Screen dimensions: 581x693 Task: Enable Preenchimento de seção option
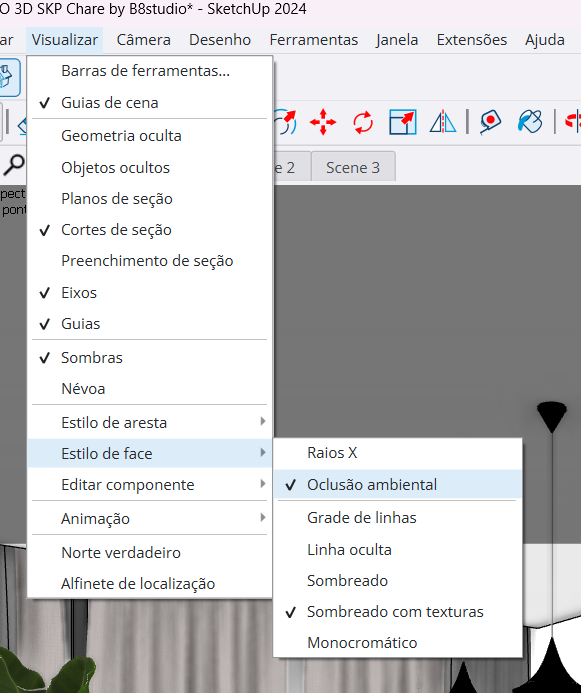[150, 261]
